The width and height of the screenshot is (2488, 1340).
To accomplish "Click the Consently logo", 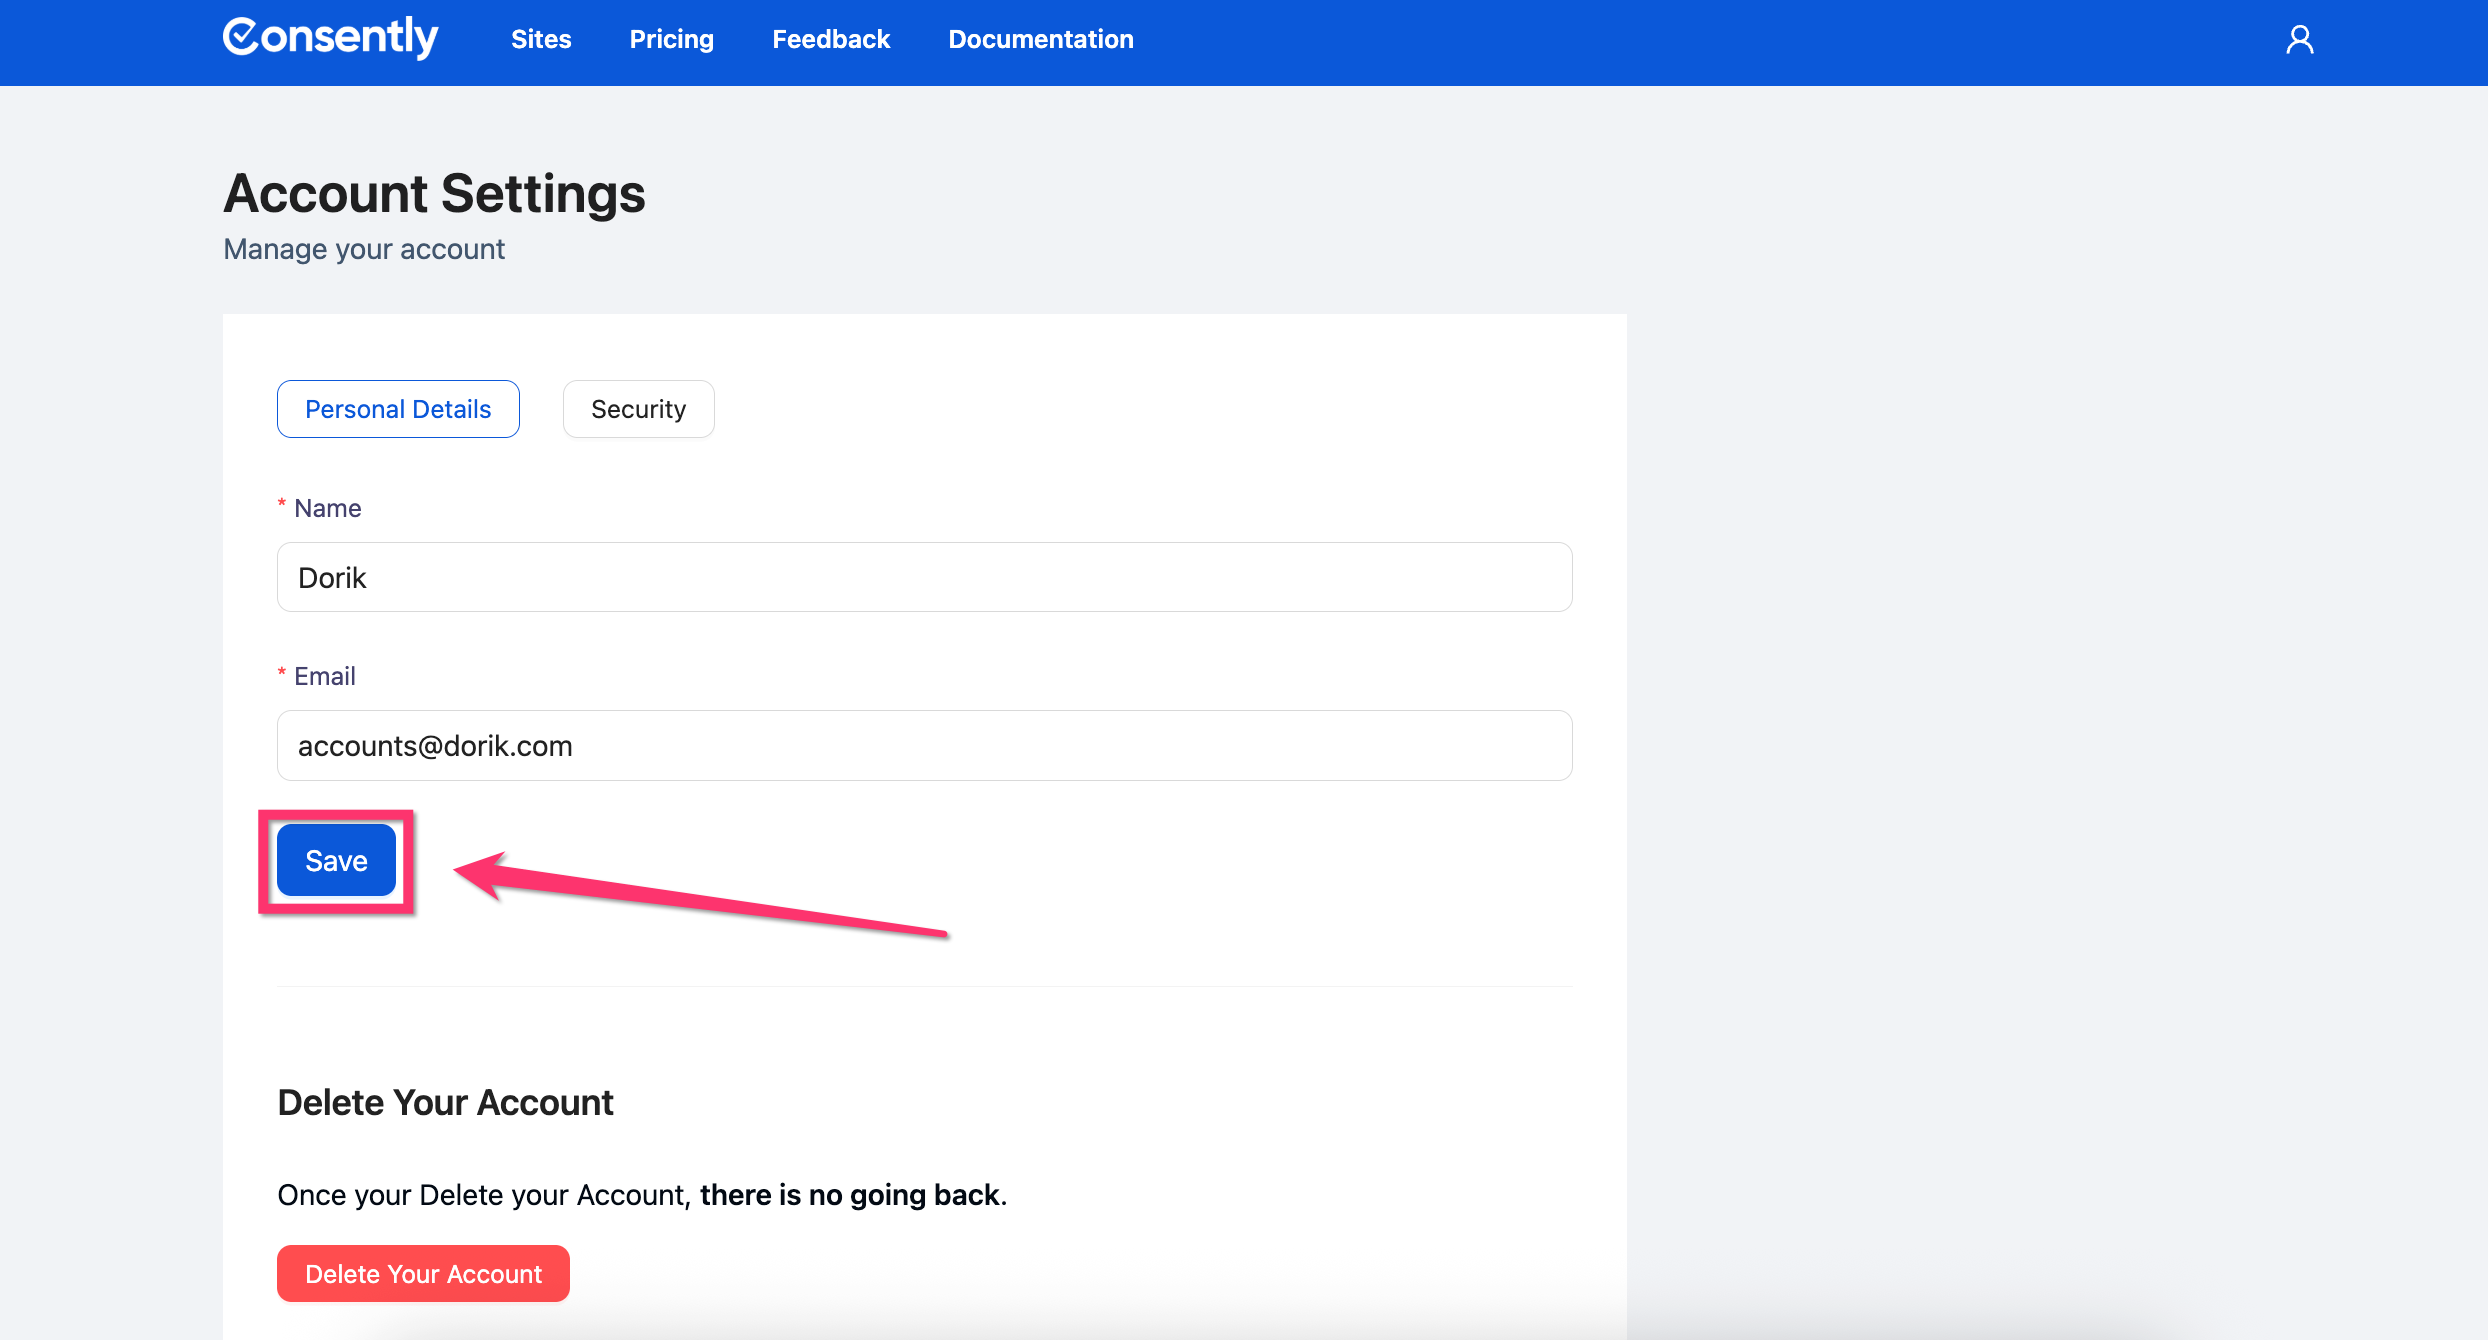I will (x=330, y=38).
